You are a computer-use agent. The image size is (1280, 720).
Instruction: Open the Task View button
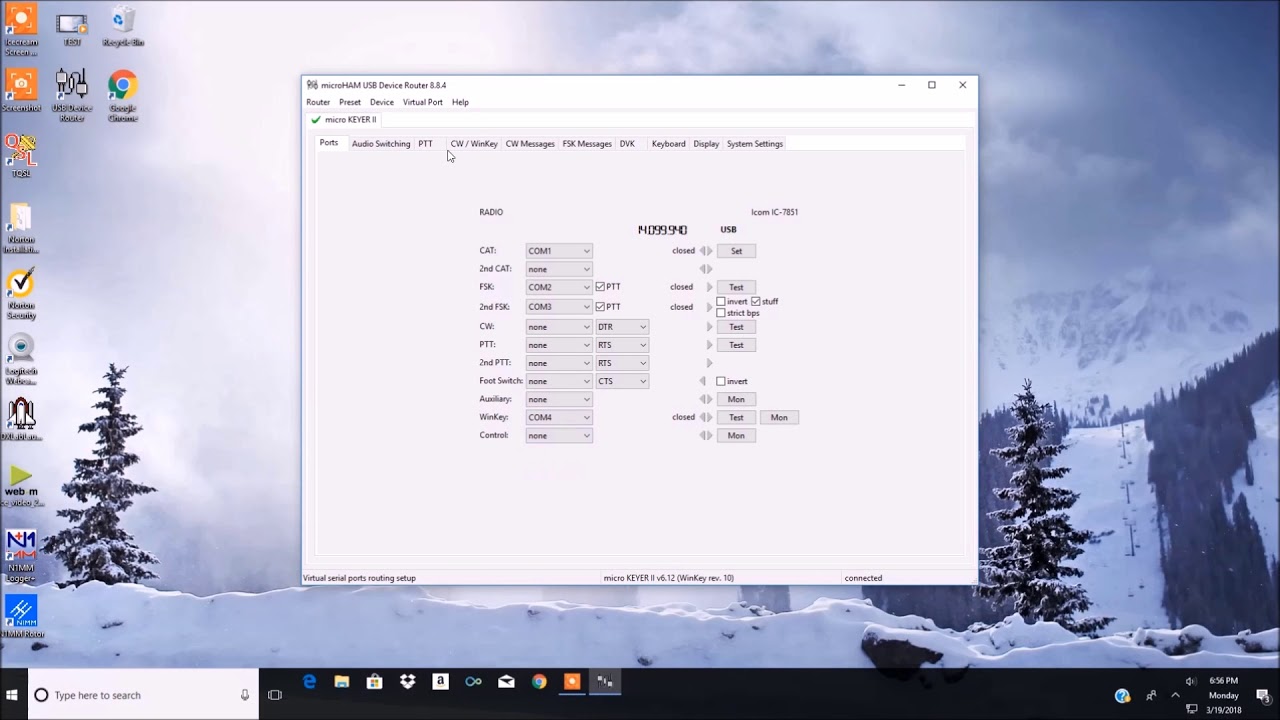tap(275, 695)
